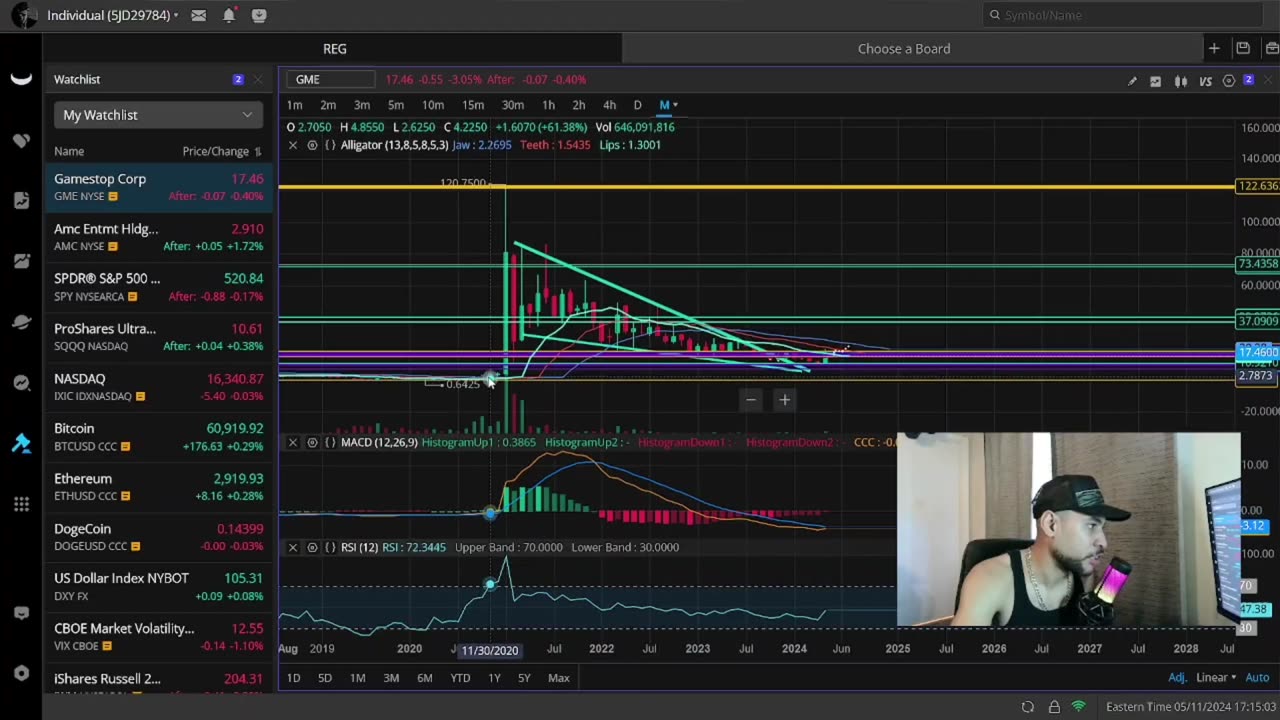Click the add board plus icon

(x=1213, y=48)
